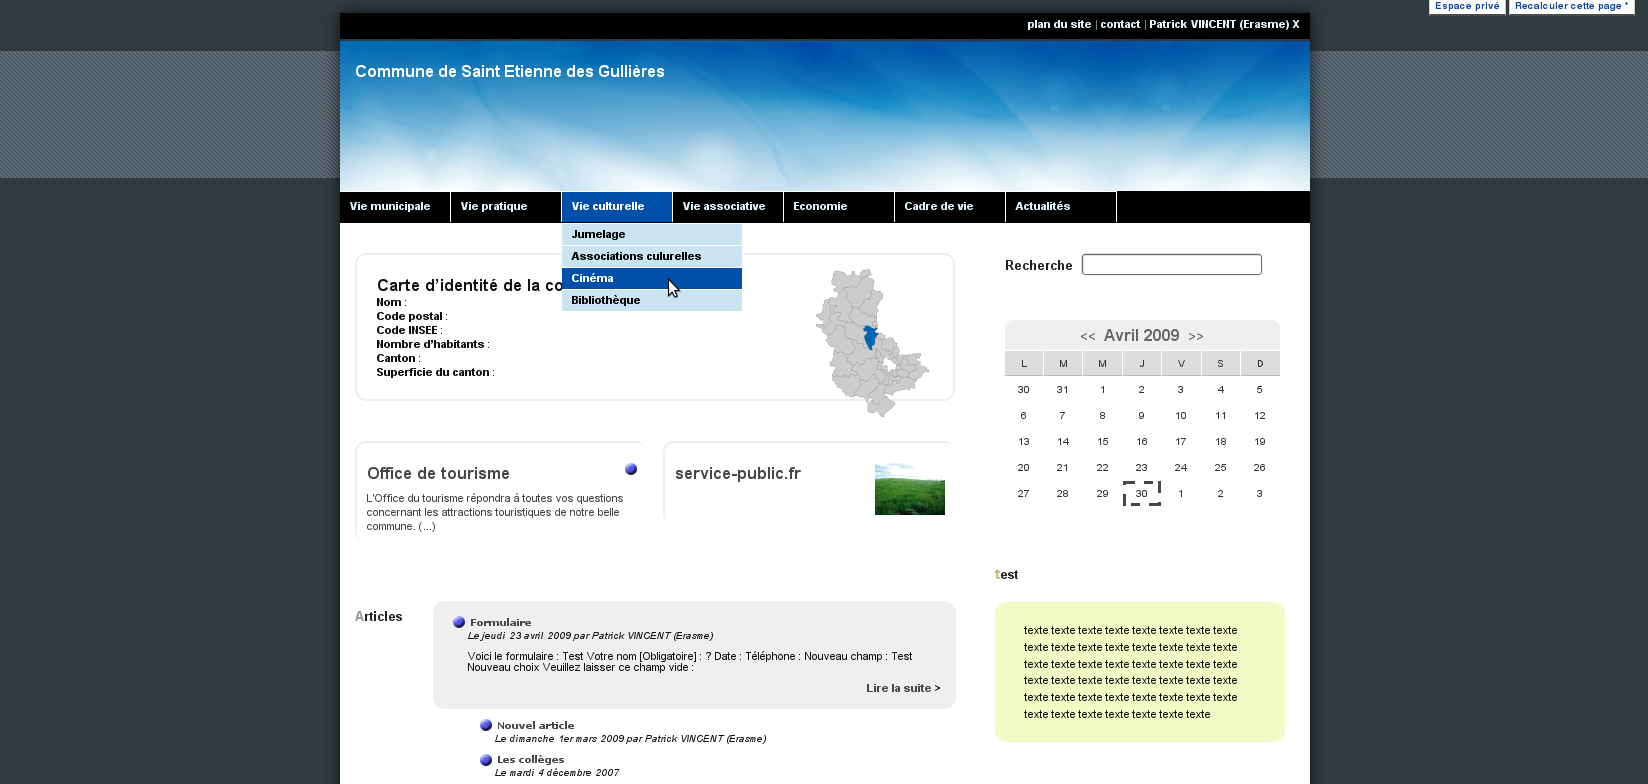1648x784 pixels.
Task: Select Jumelage from the submenu
Action: pyautogui.click(x=598, y=234)
